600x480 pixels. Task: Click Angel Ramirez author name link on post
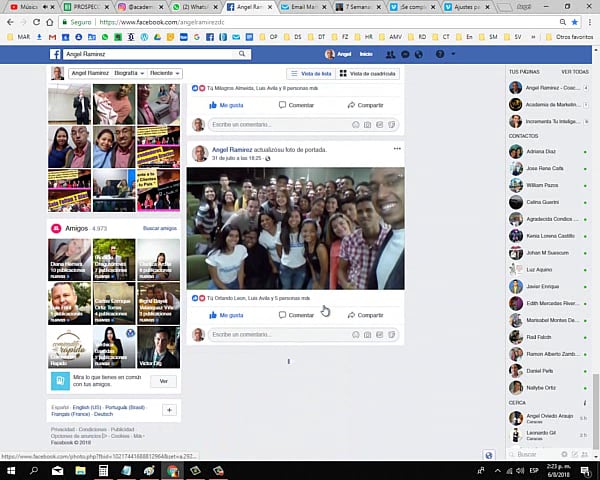[x=232, y=150]
